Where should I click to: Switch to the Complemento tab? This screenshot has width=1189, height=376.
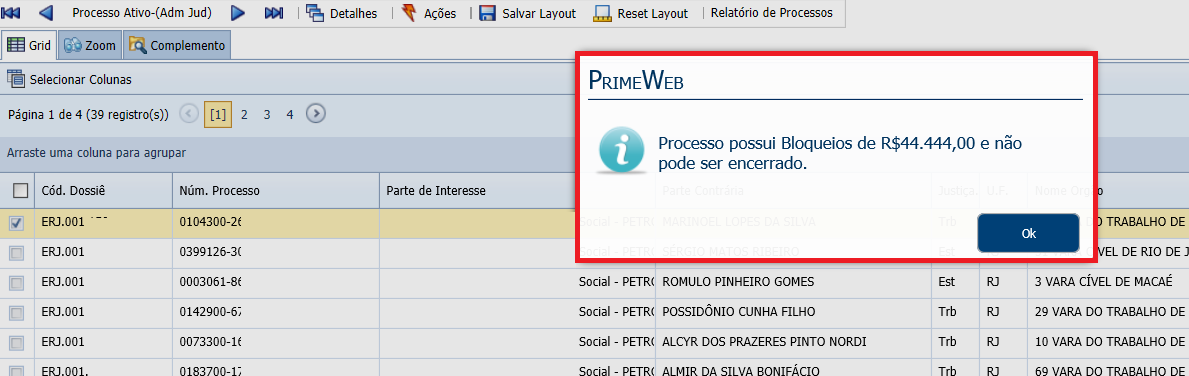[177, 45]
